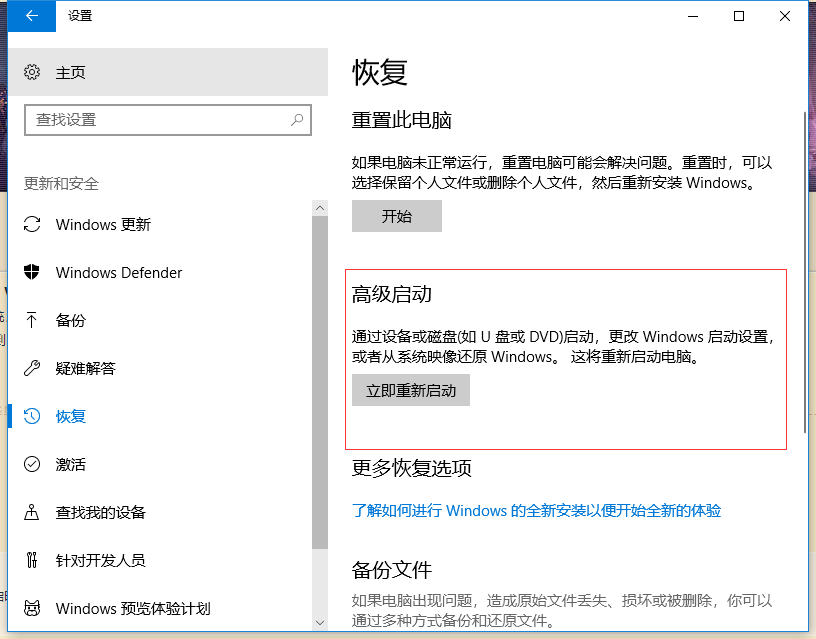Click the Windows Defender shield icon
816x639 pixels.
tap(32, 272)
